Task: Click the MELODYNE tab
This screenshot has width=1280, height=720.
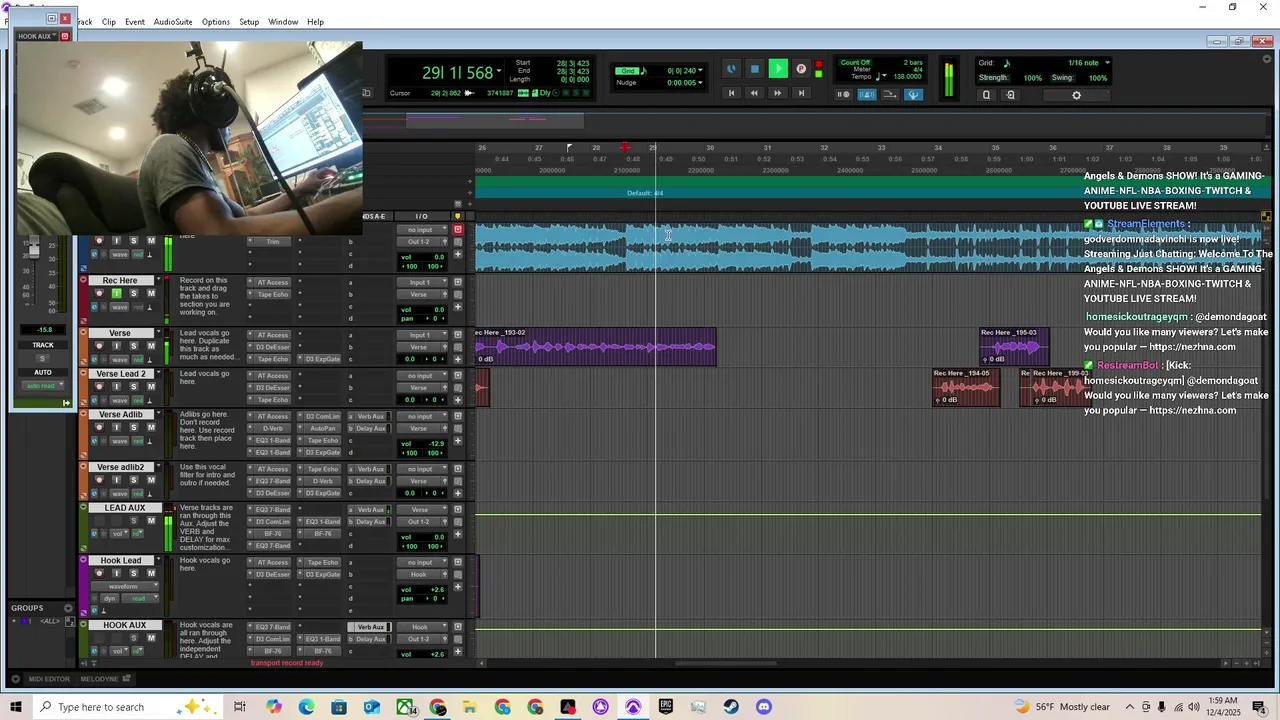Action: tap(99, 679)
